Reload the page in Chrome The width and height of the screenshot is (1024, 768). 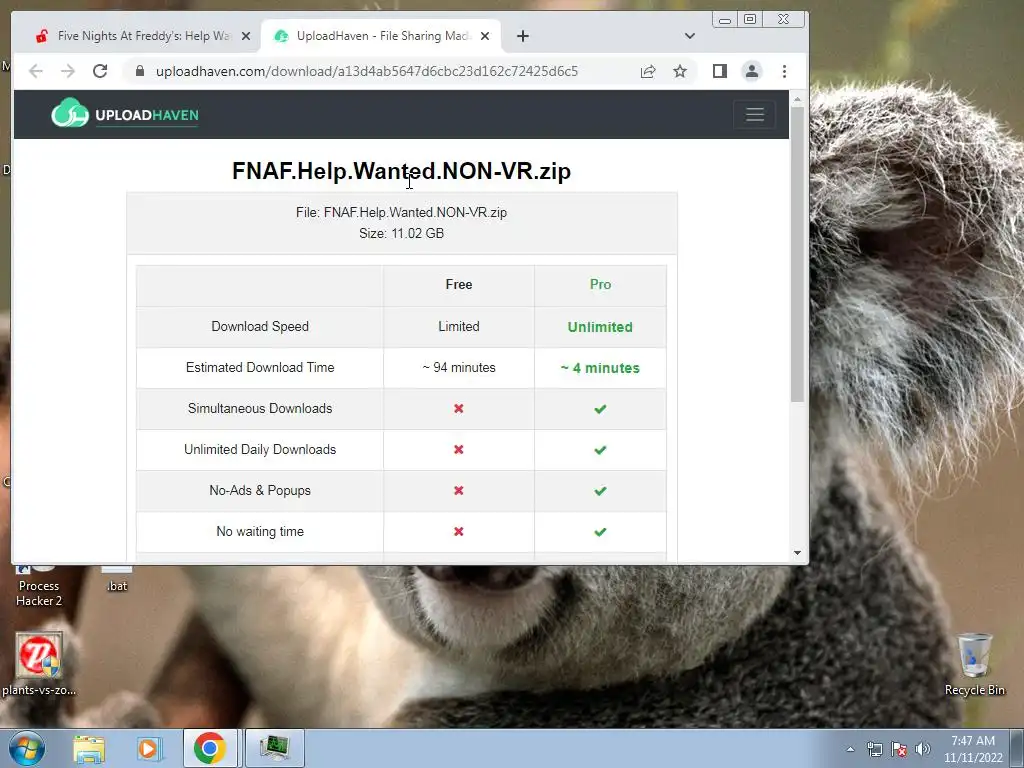(x=100, y=71)
